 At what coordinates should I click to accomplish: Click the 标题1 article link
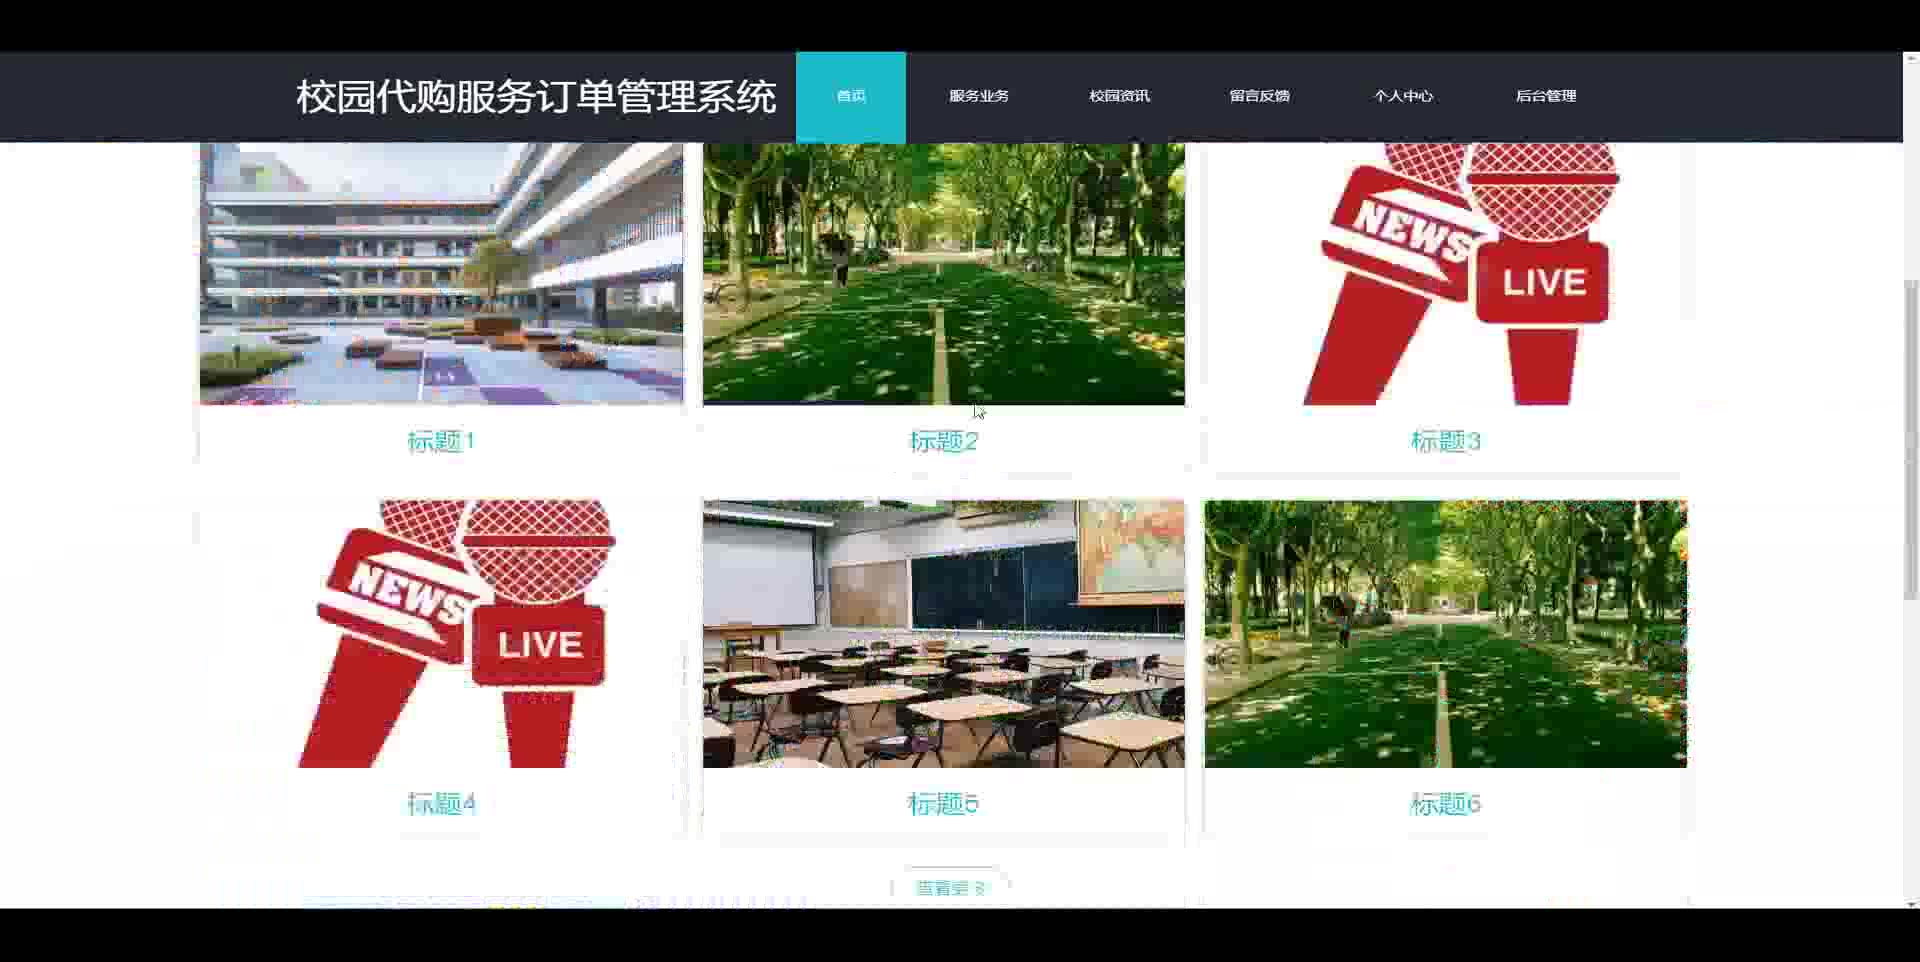pos(441,441)
